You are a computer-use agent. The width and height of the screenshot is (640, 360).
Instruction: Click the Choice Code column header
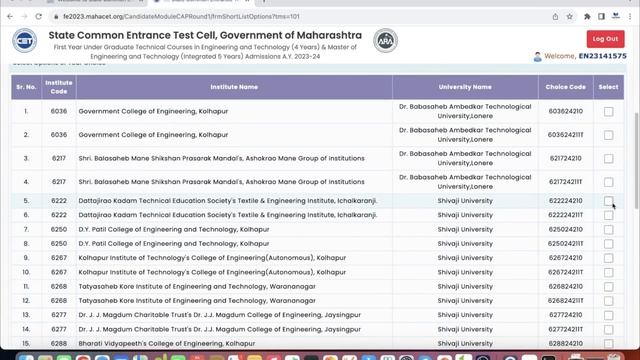tap(565, 87)
